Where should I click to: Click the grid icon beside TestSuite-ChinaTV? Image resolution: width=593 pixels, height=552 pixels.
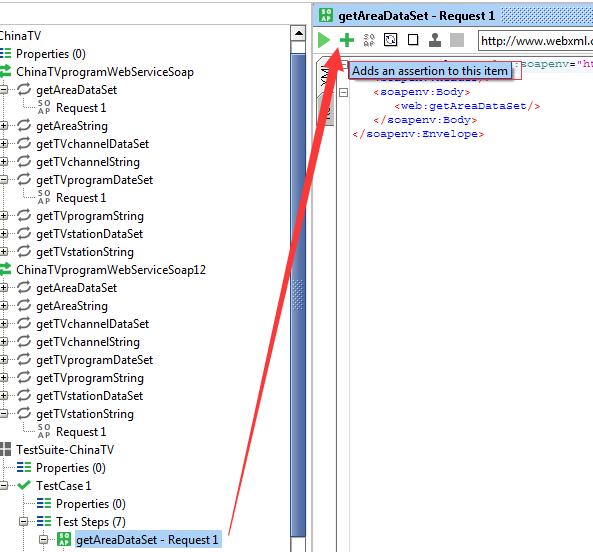[5, 449]
